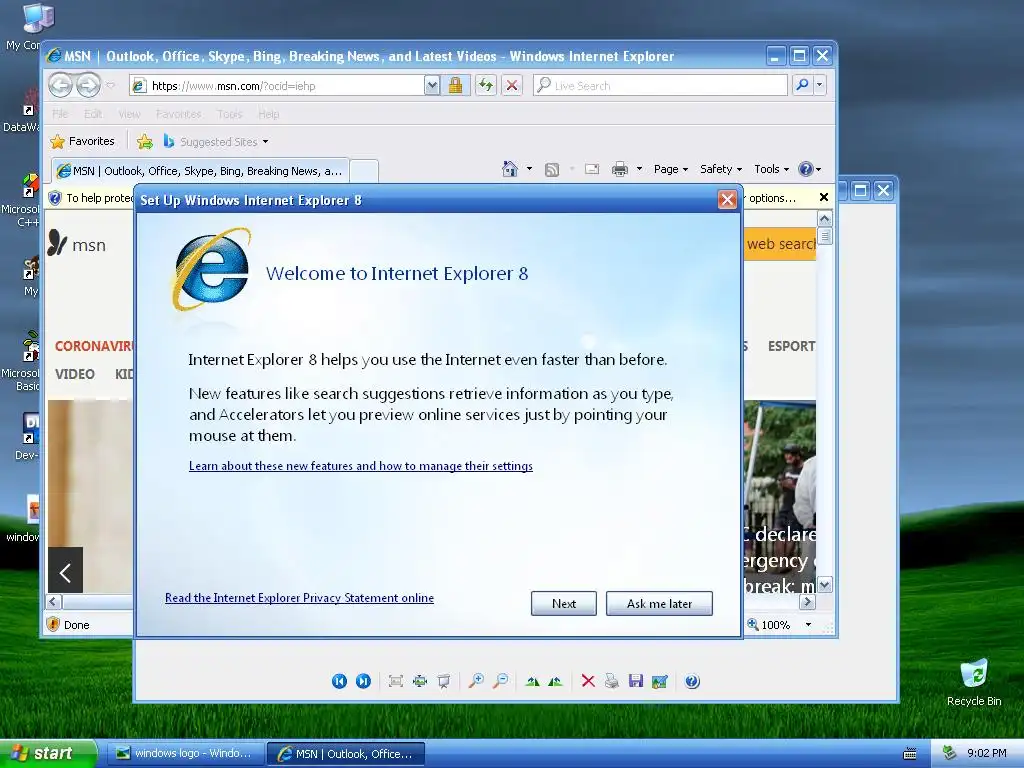
Task: Zoom in with magnifier-plus icon
Action: coord(476,681)
